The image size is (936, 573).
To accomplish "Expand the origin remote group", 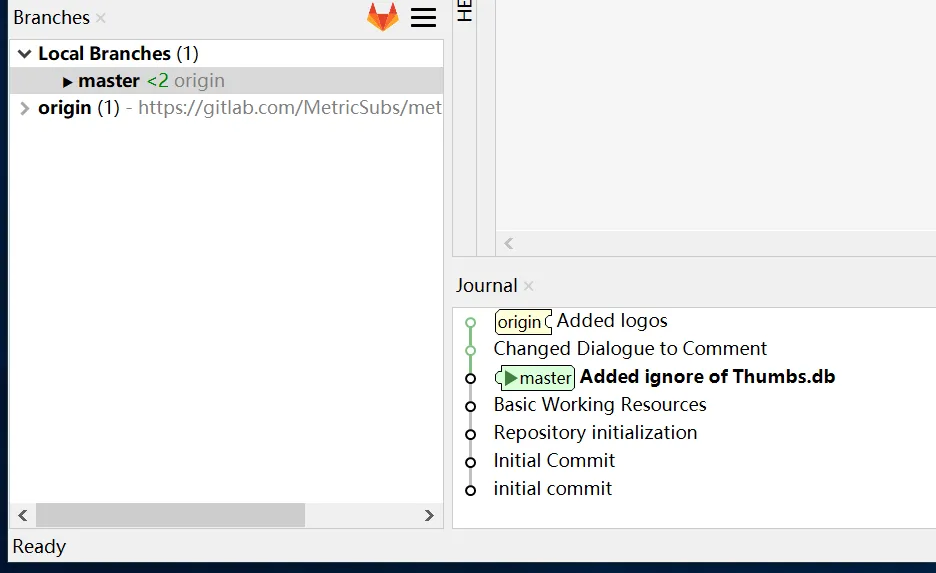I will click(x=24, y=108).
